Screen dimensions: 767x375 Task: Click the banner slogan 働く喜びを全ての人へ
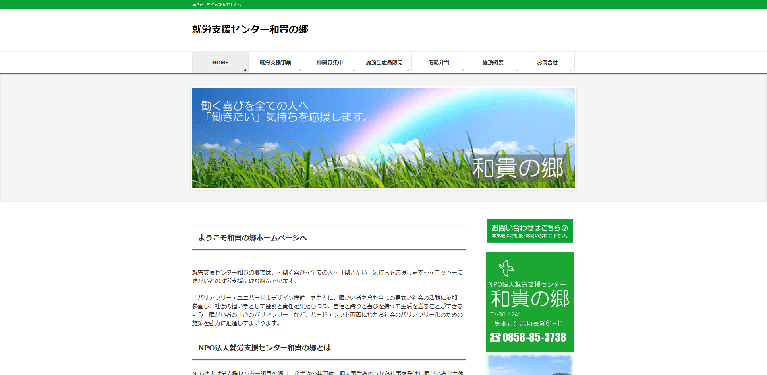click(x=255, y=105)
